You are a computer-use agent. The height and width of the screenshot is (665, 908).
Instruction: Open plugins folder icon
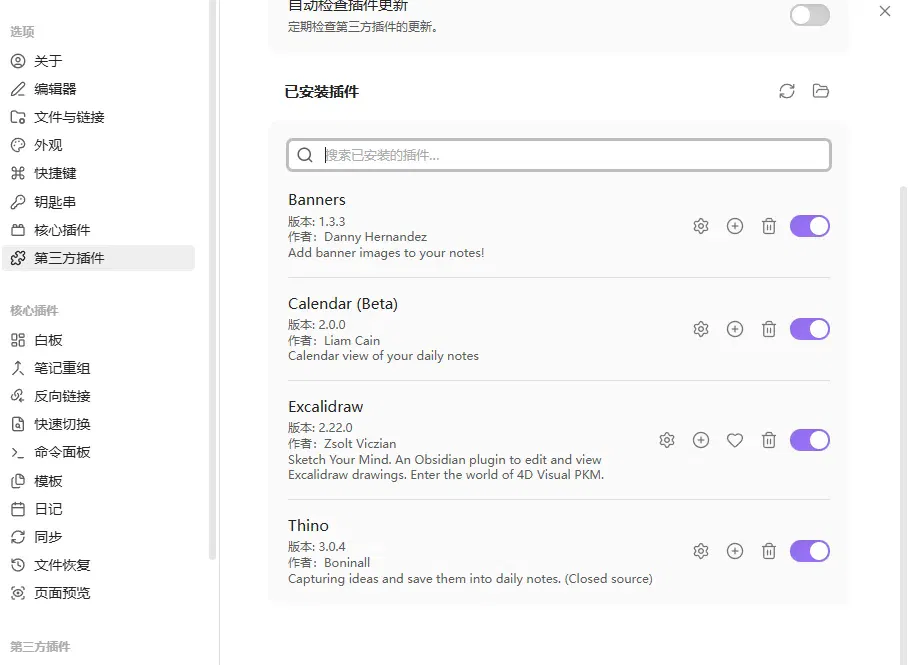(821, 91)
